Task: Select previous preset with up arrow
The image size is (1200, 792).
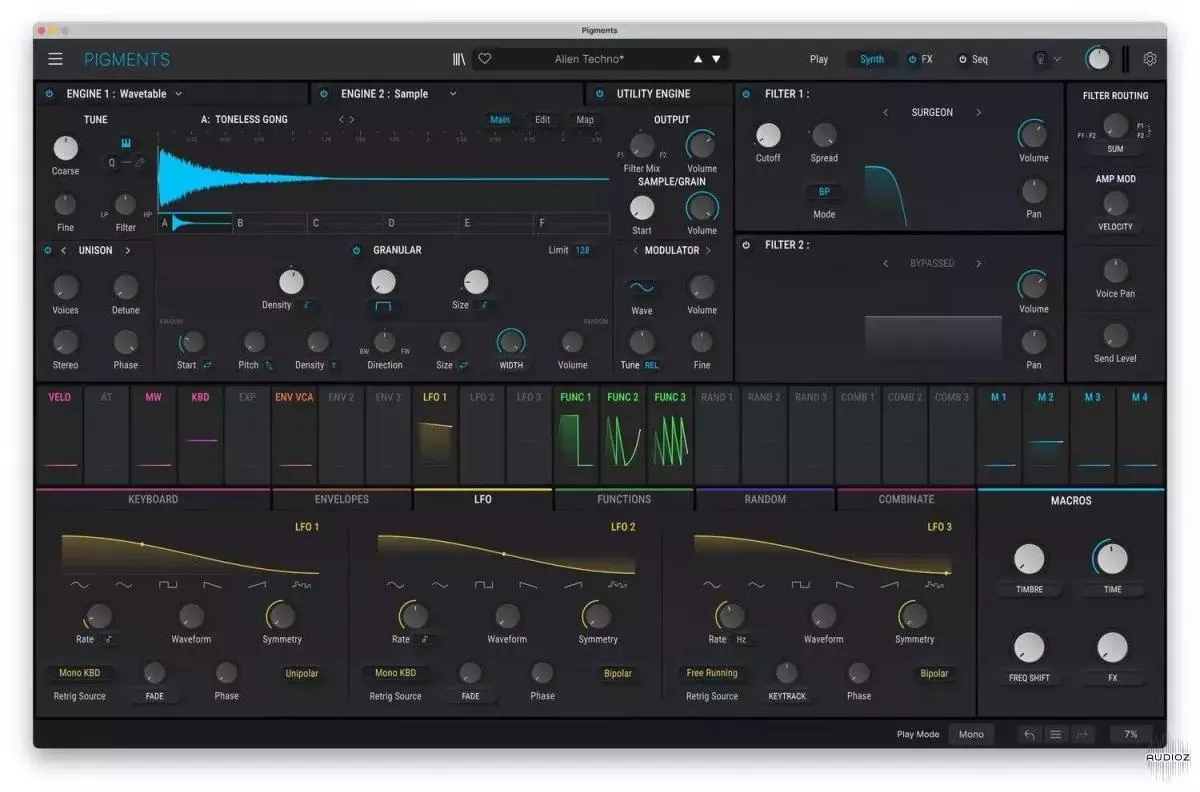Action: point(698,59)
